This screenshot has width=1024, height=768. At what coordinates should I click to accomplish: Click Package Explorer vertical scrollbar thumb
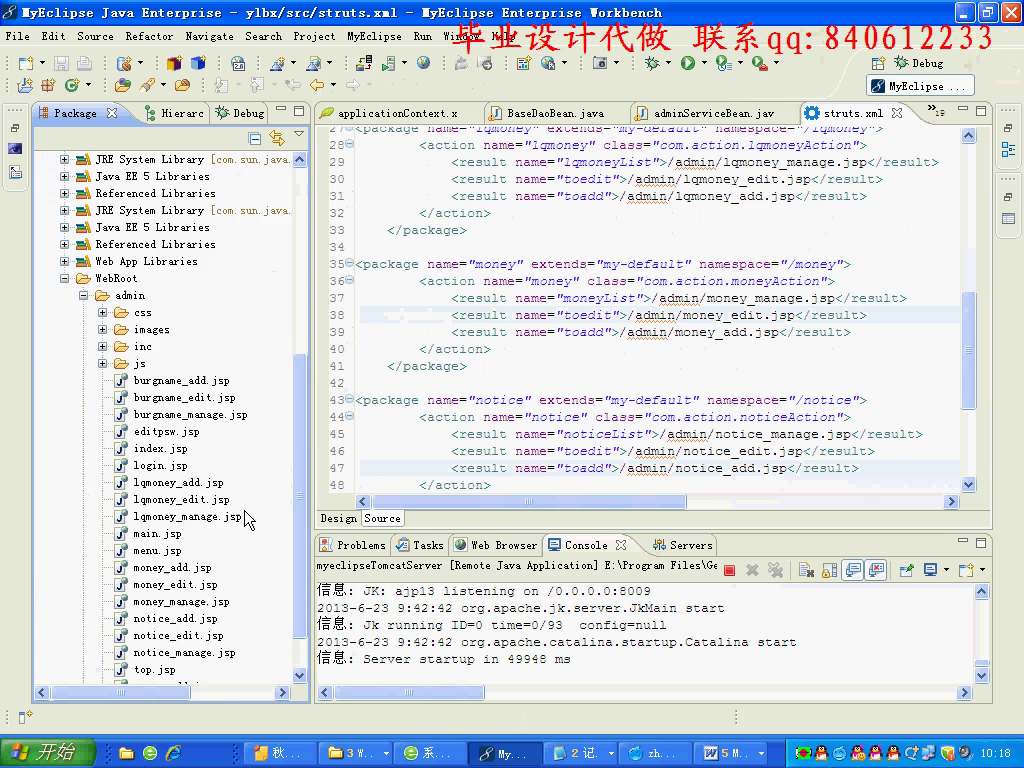coord(299,496)
